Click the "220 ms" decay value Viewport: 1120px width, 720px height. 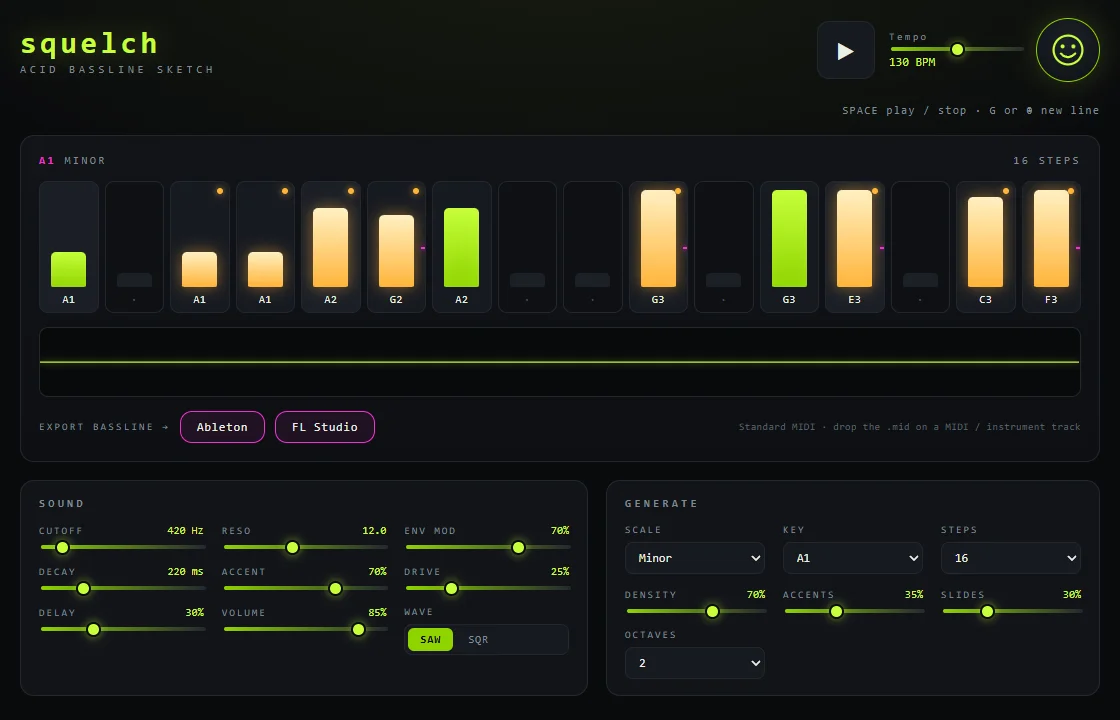185,571
